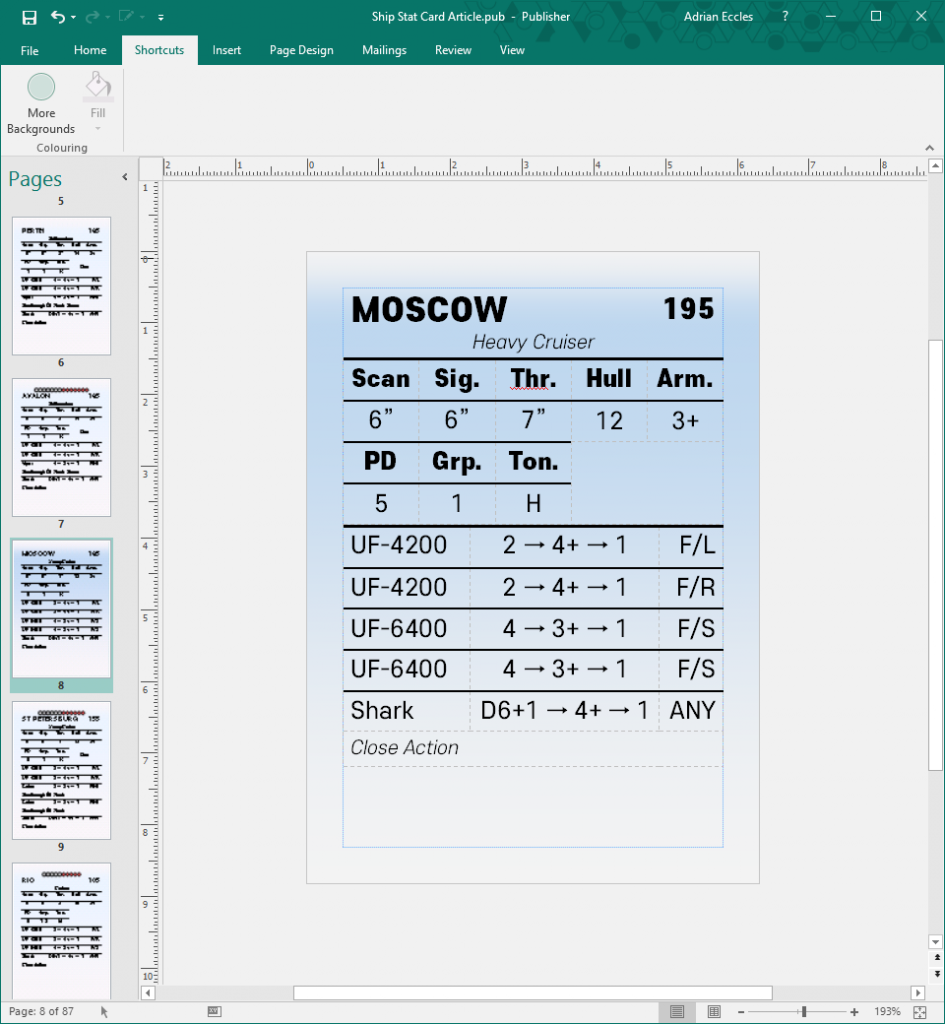Click the Fill bucket icon
Viewport: 945px width, 1024px height.
tap(97, 86)
